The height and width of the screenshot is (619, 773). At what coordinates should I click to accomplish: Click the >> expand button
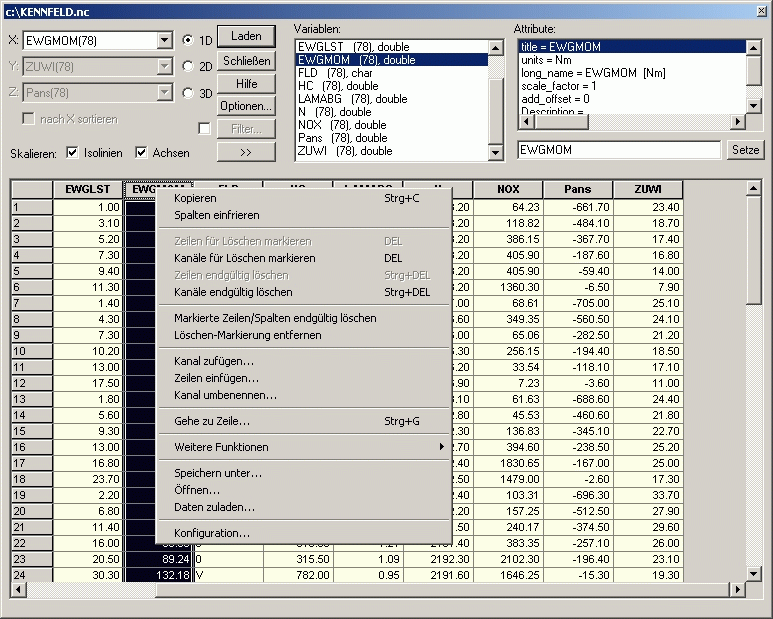[246, 152]
